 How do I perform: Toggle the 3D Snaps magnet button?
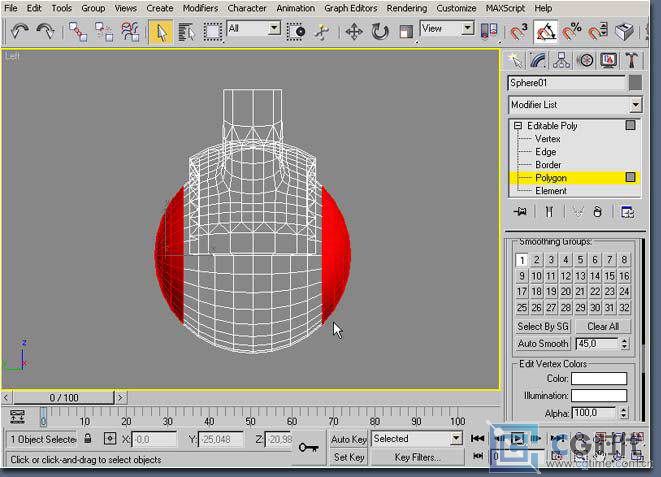point(518,32)
